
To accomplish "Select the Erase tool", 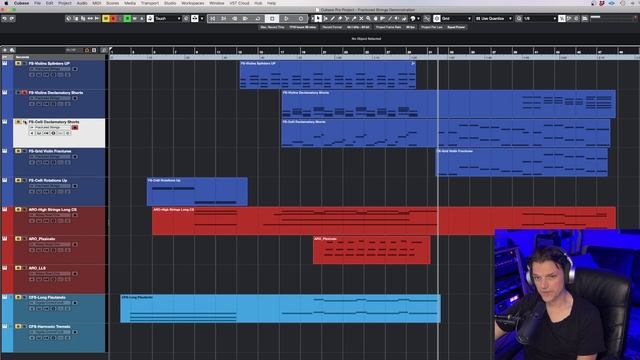I will 340,18.
